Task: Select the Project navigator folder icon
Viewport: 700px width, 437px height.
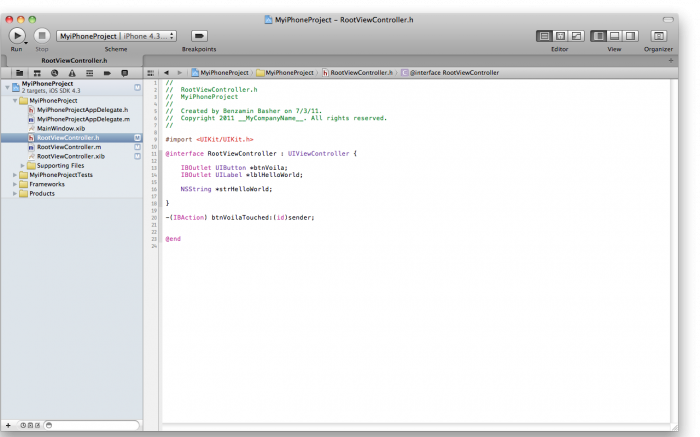Action: tap(19, 73)
